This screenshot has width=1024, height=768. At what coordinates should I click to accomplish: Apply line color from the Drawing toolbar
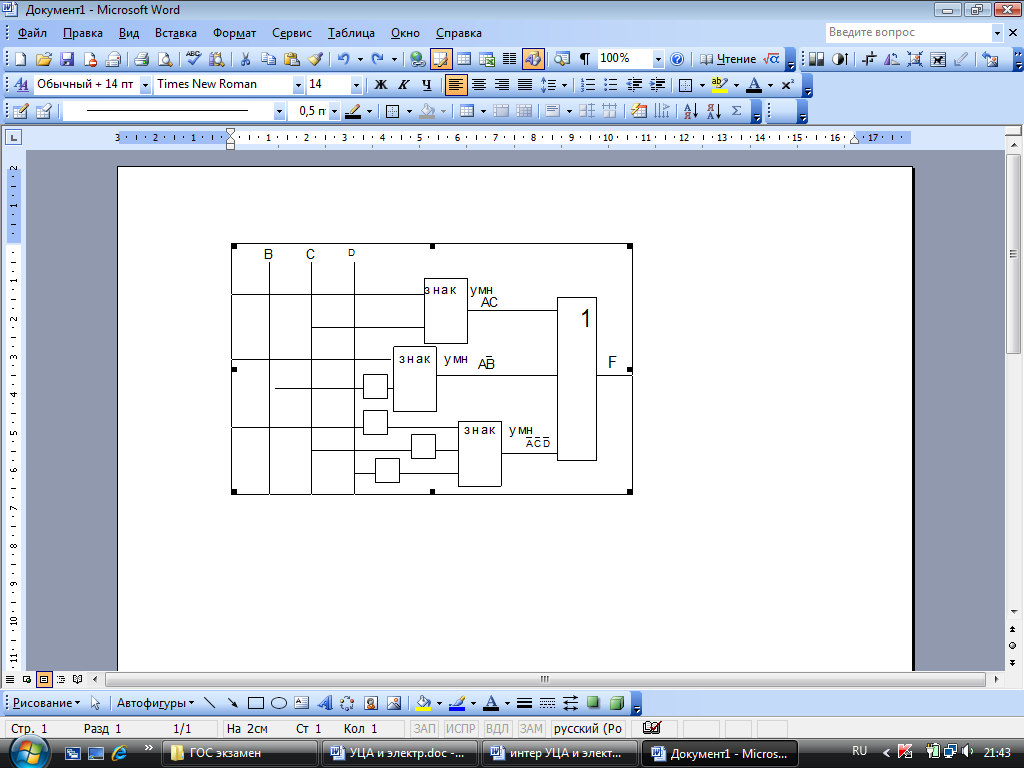pyautogui.click(x=457, y=703)
